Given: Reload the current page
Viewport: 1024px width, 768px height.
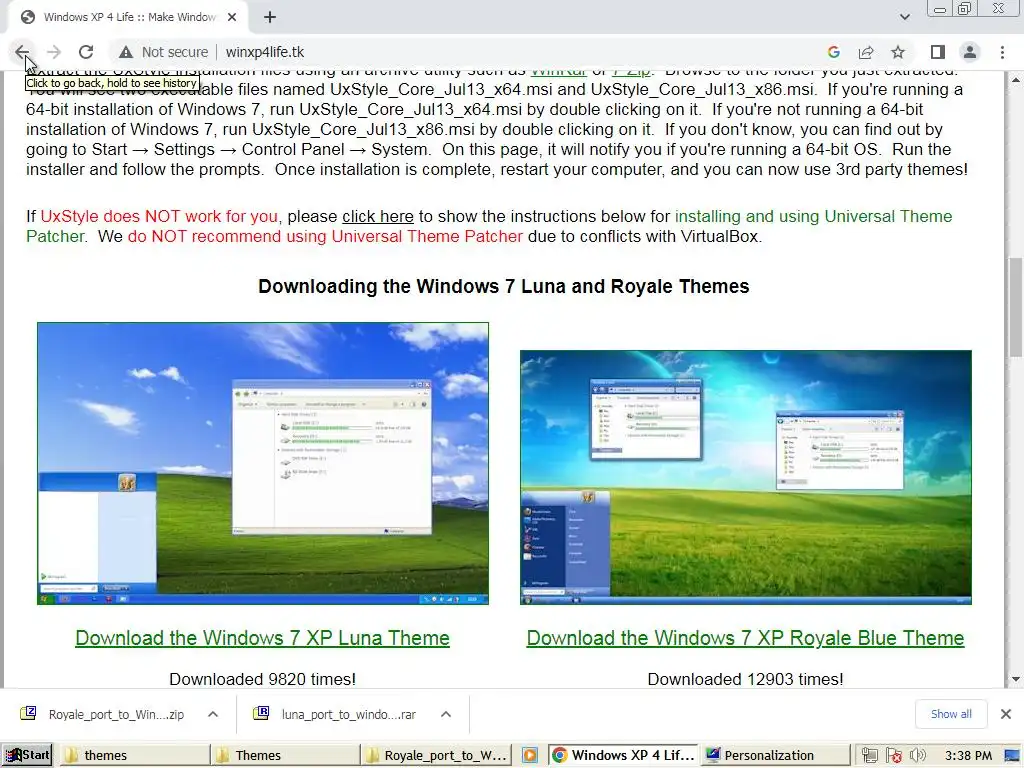Looking at the screenshot, I should tap(86, 52).
